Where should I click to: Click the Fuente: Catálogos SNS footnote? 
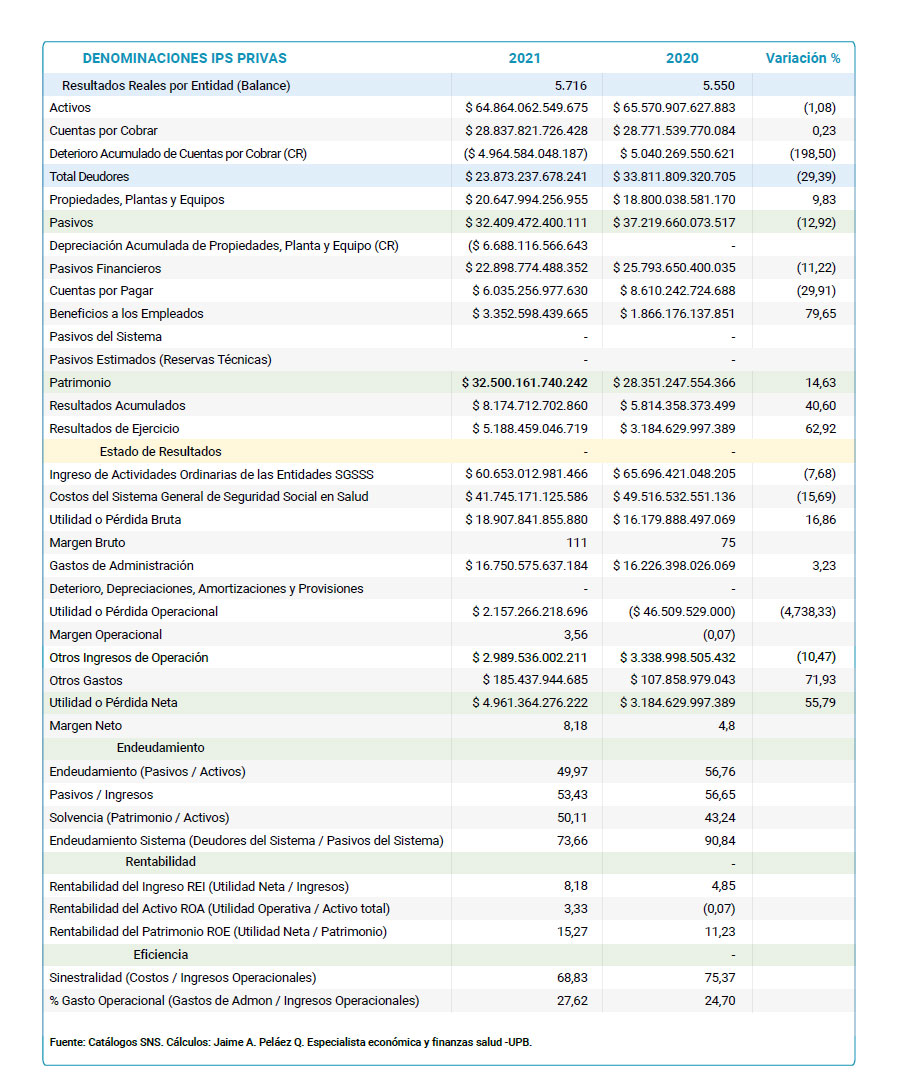(x=290, y=1042)
